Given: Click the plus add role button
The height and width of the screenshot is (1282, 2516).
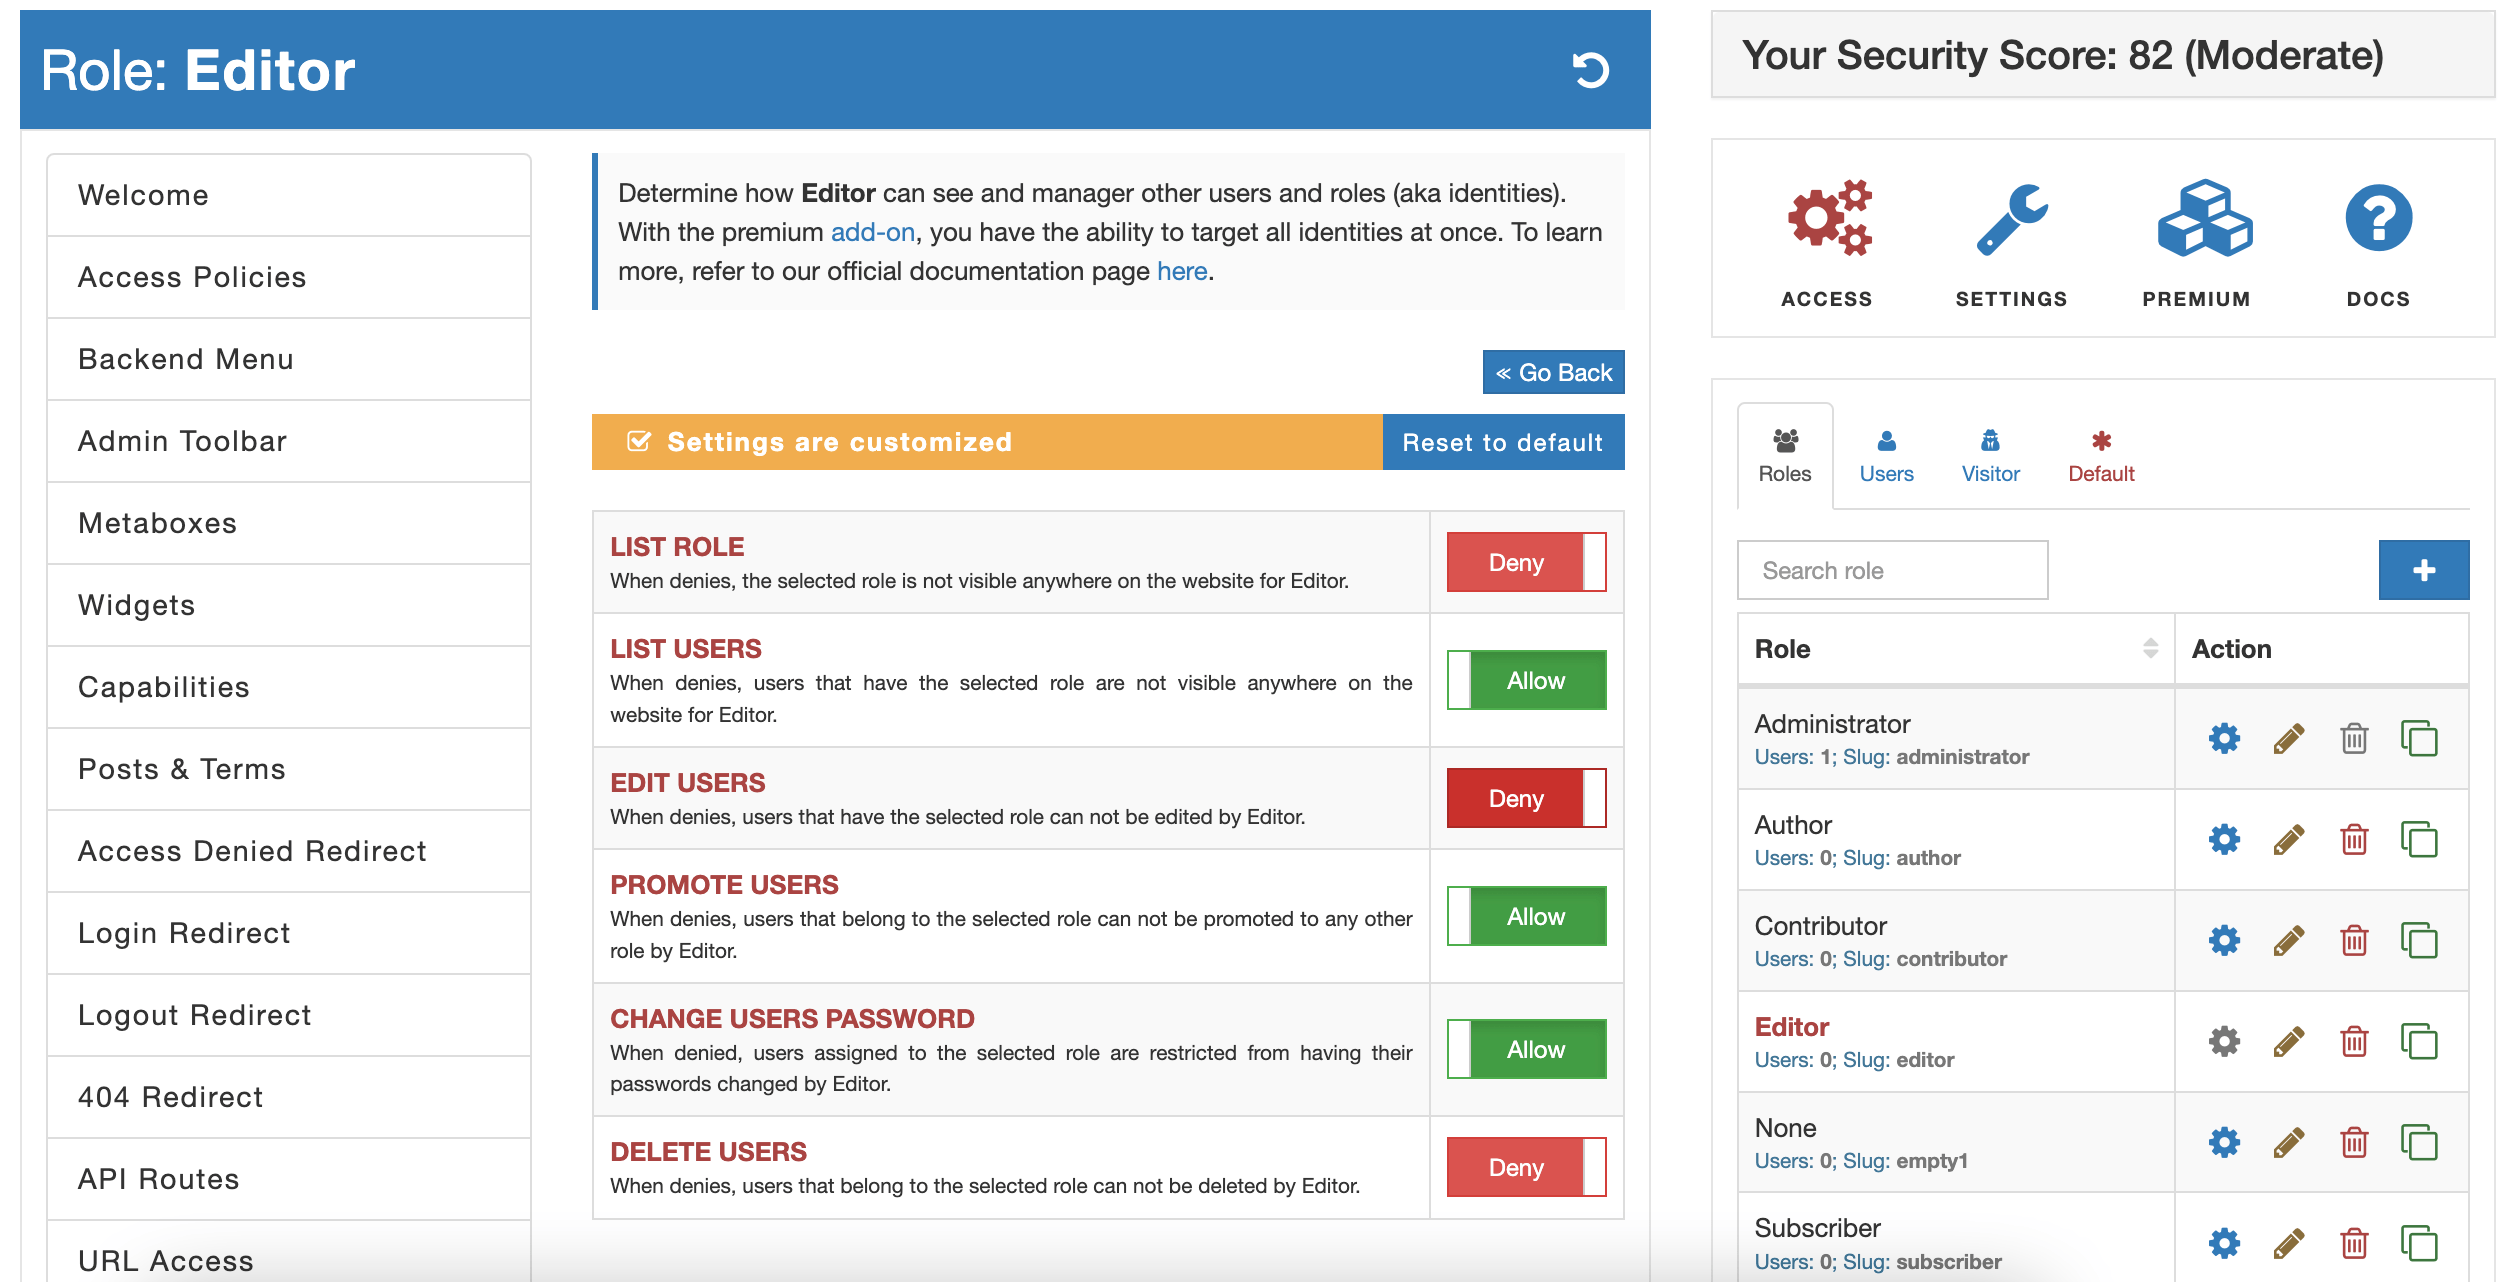Looking at the screenshot, I should coord(2423,570).
